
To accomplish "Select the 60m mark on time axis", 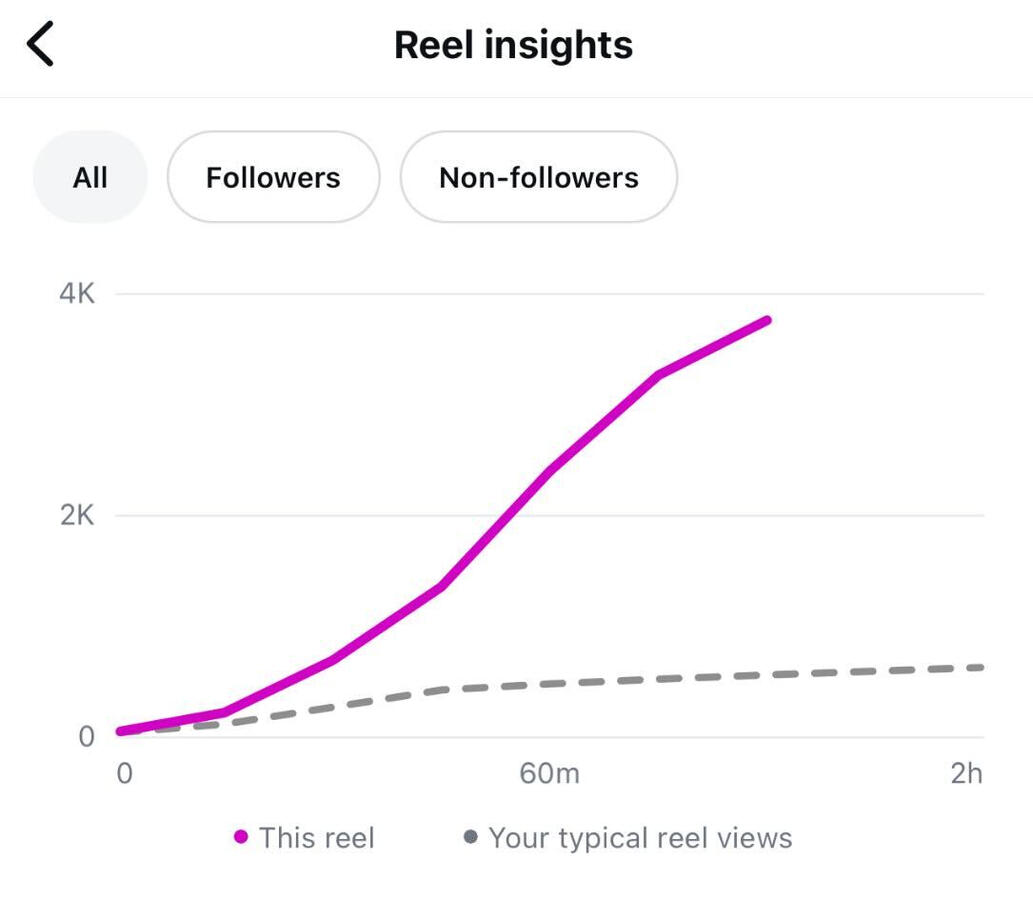I will click(x=549, y=773).
